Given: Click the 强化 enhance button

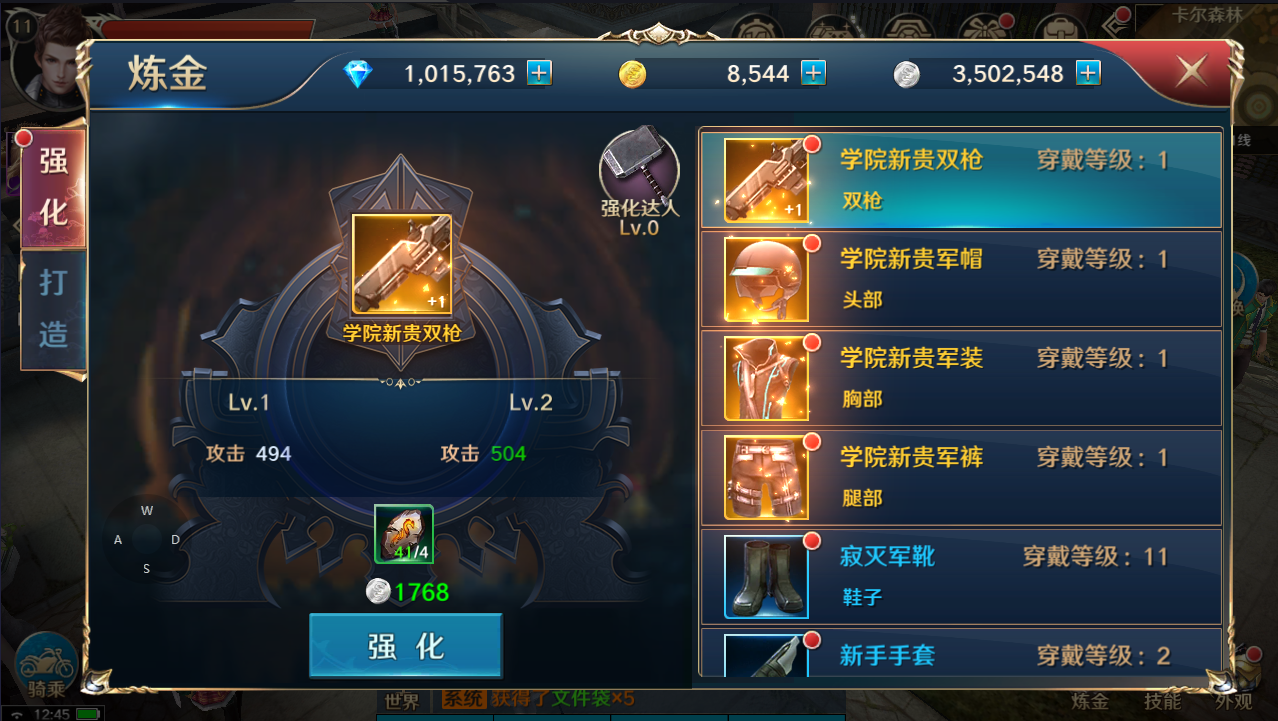Looking at the screenshot, I should coord(405,646).
